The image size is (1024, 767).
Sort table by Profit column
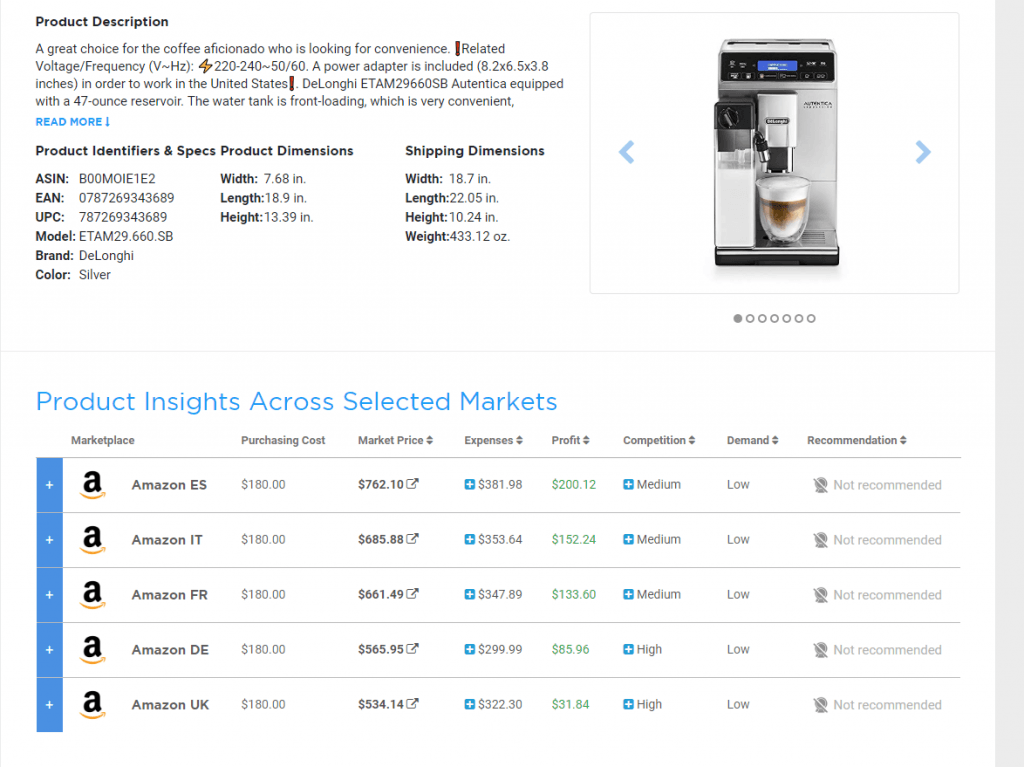tap(570, 440)
